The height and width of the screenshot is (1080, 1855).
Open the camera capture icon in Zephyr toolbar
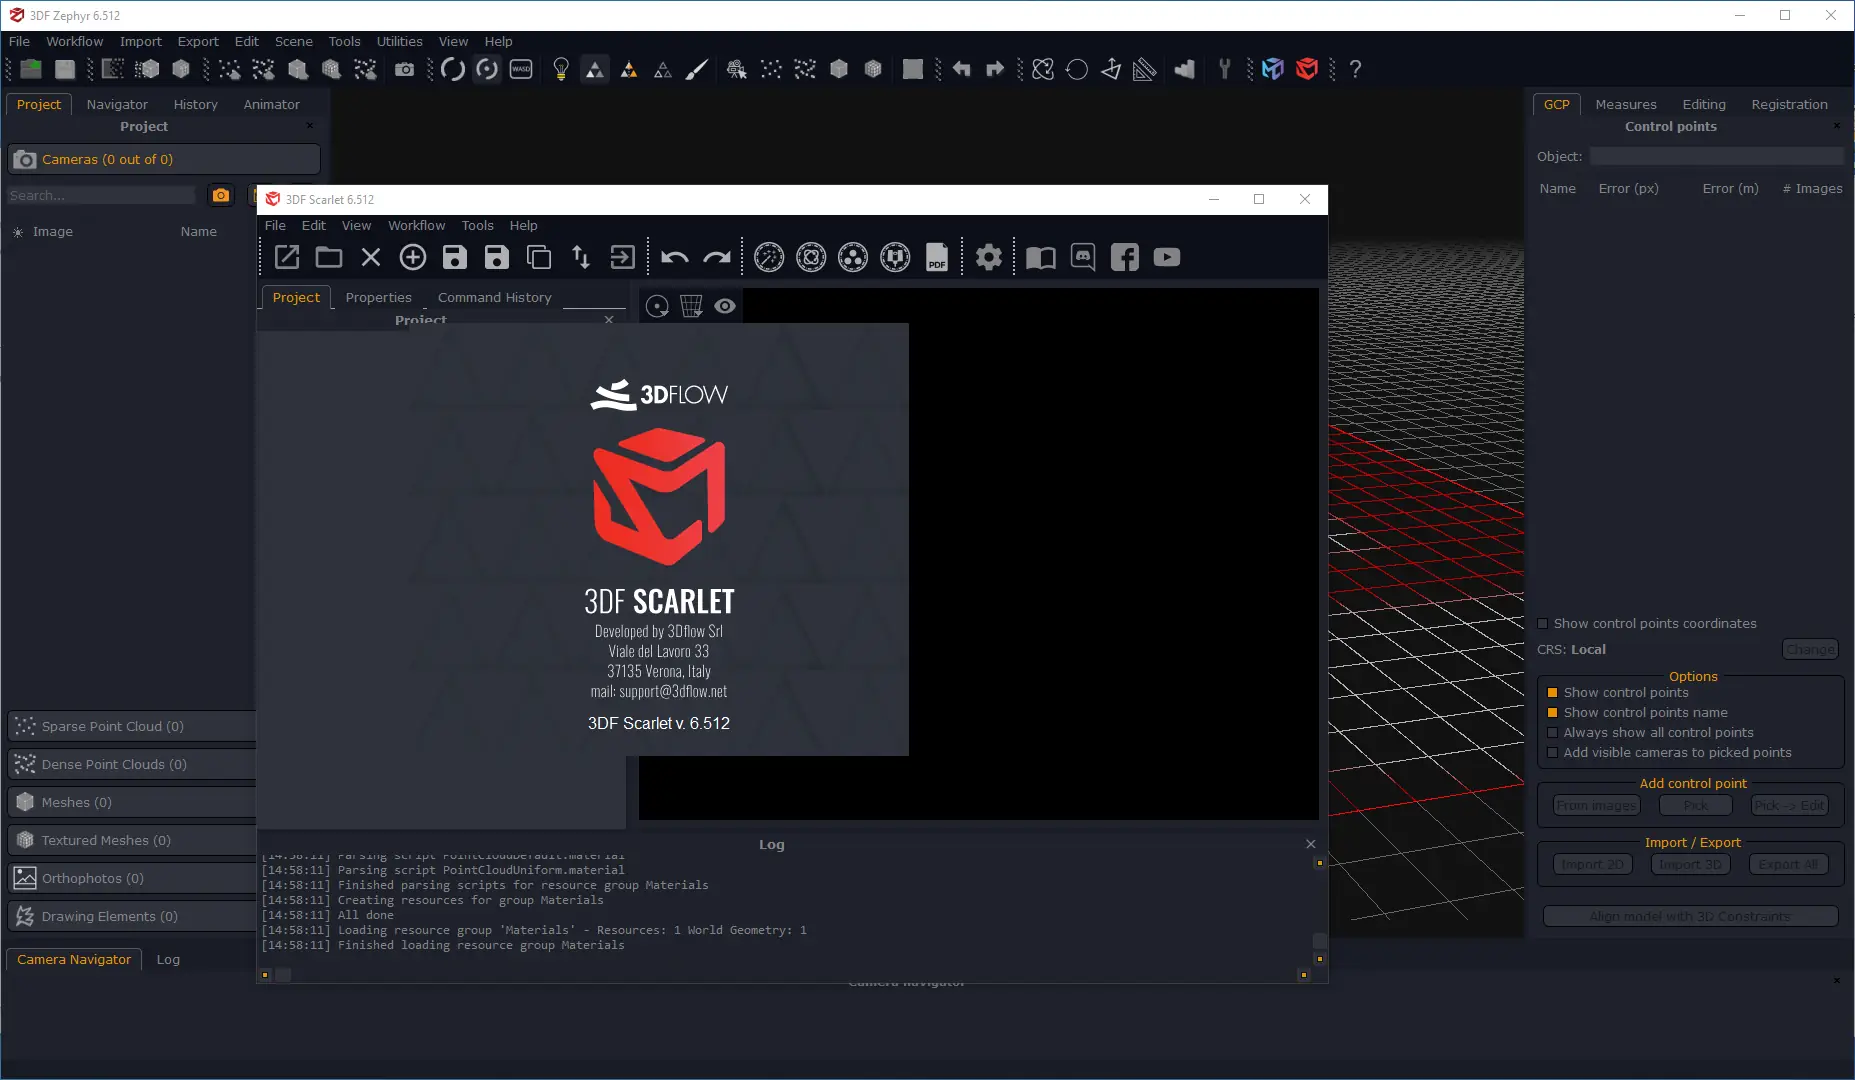click(404, 69)
